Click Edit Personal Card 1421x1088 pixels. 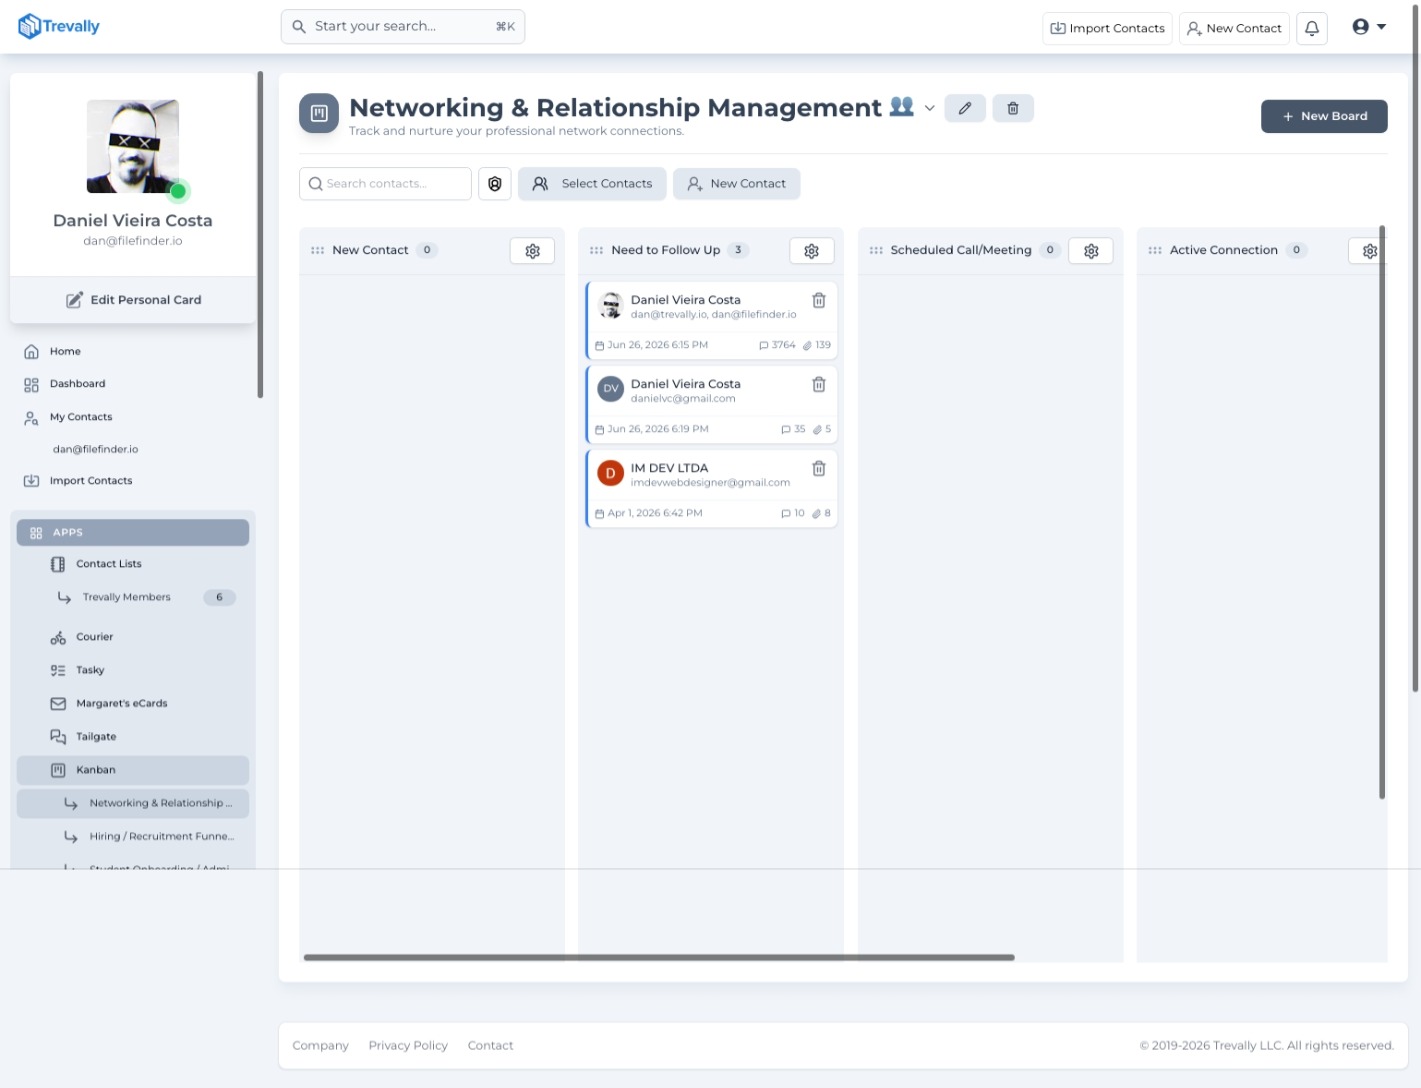(133, 300)
